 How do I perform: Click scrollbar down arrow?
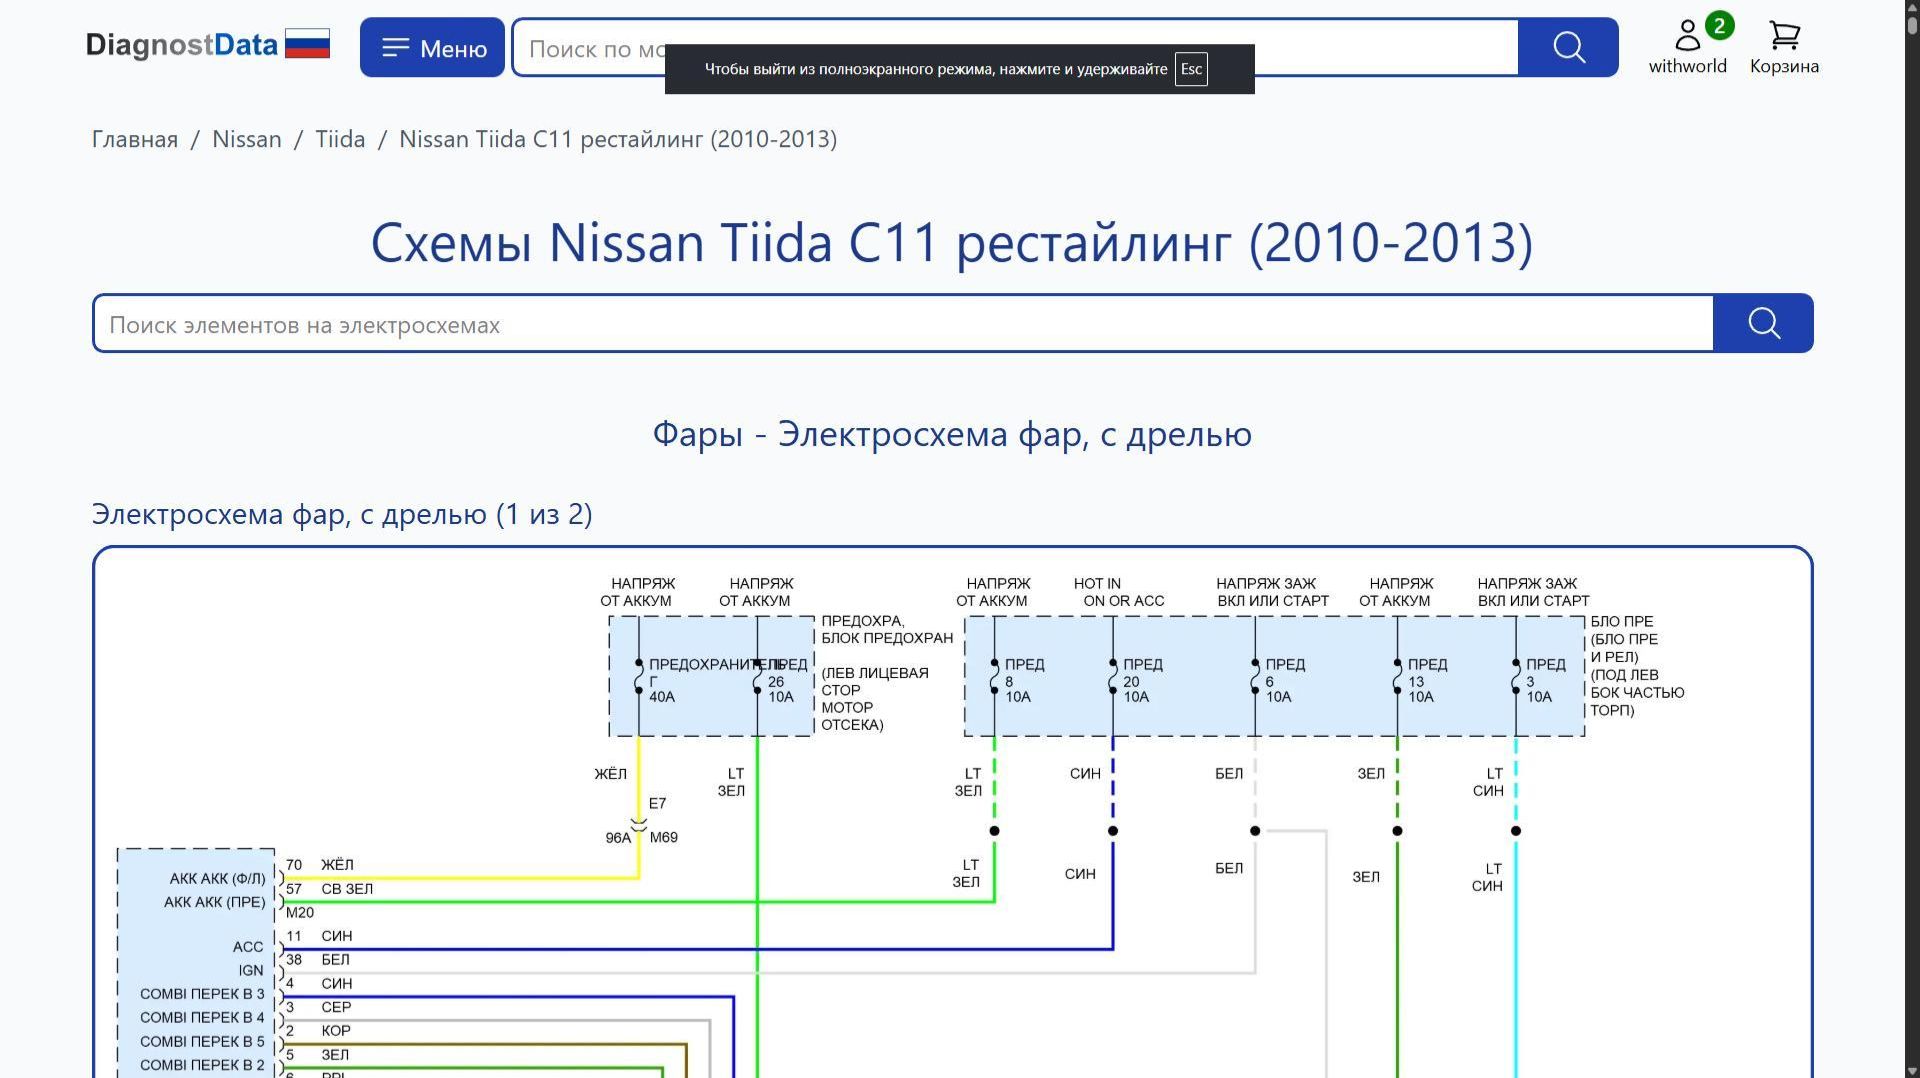(1912, 1070)
